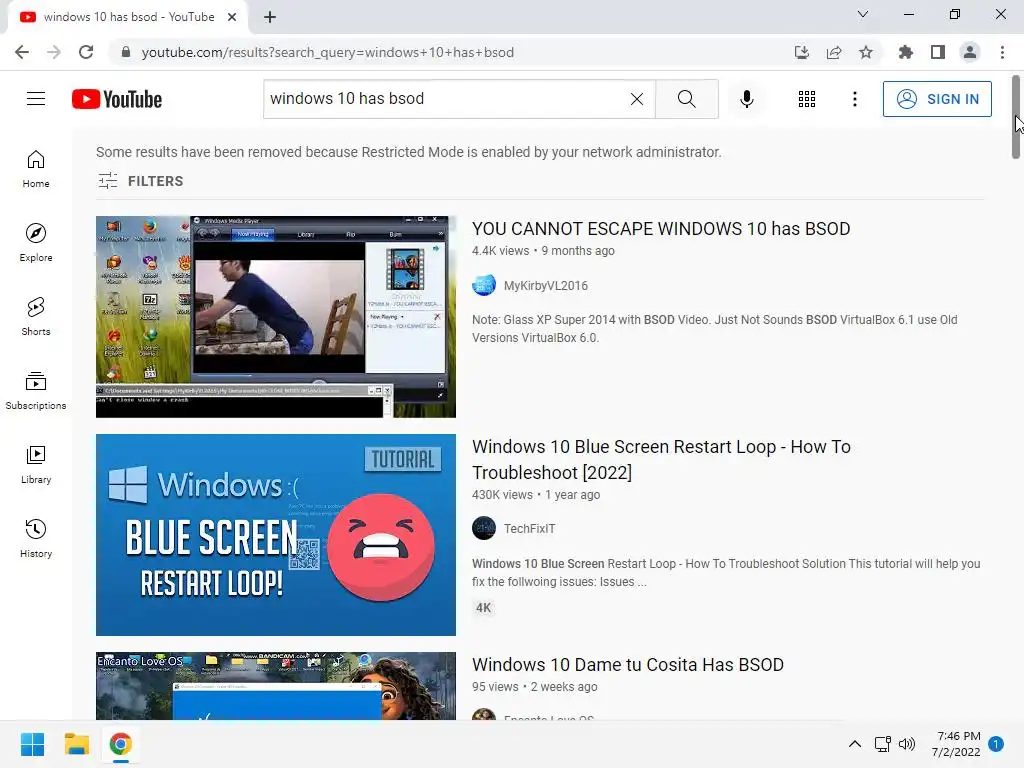The image size is (1024, 768).
Task: Click the magnifying glass search button
Action: [686, 99]
